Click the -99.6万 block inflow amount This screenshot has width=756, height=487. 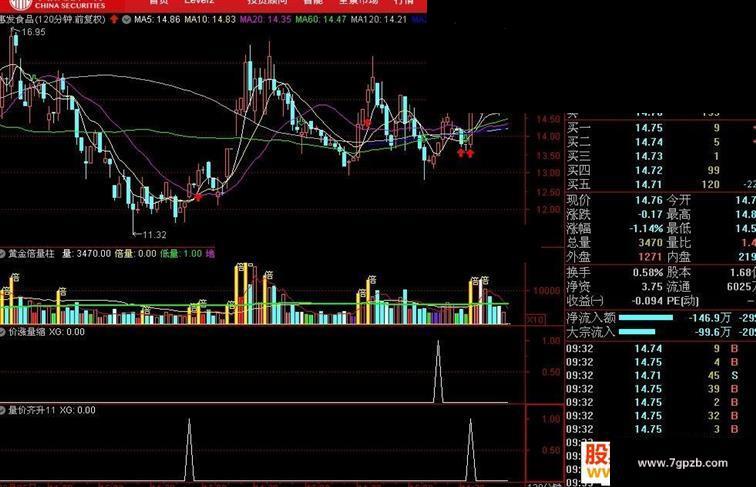(x=713, y=332)
